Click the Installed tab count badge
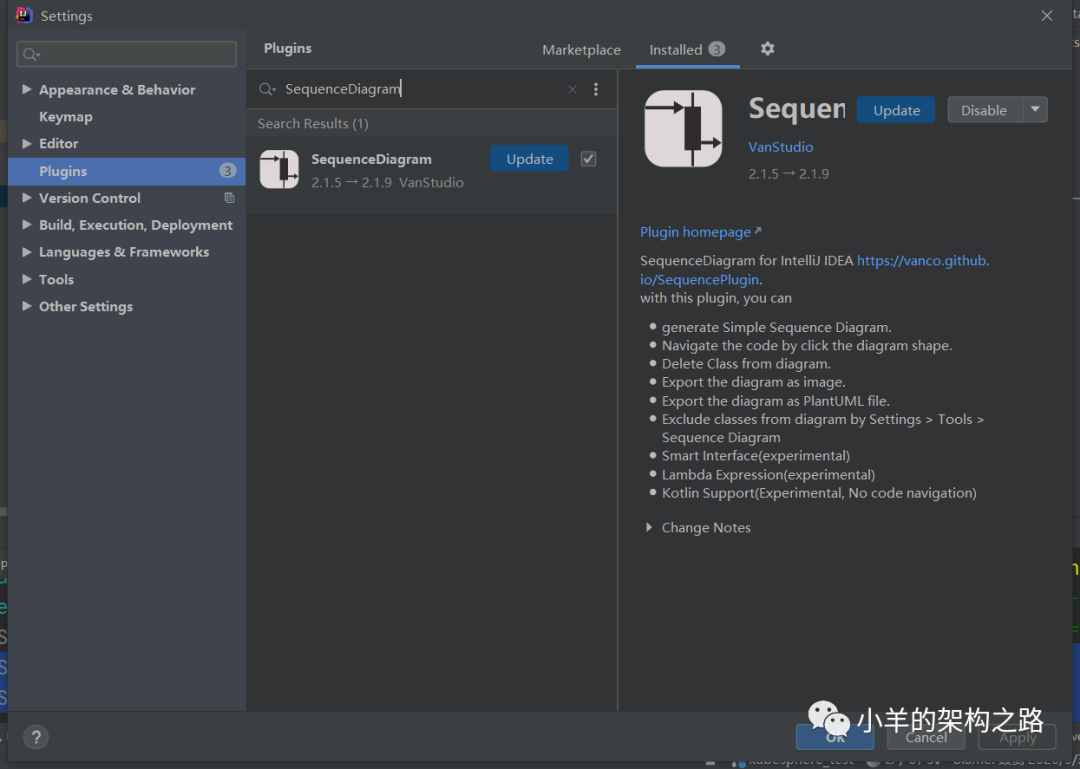The image size is (1080, 769). point(716,50)
